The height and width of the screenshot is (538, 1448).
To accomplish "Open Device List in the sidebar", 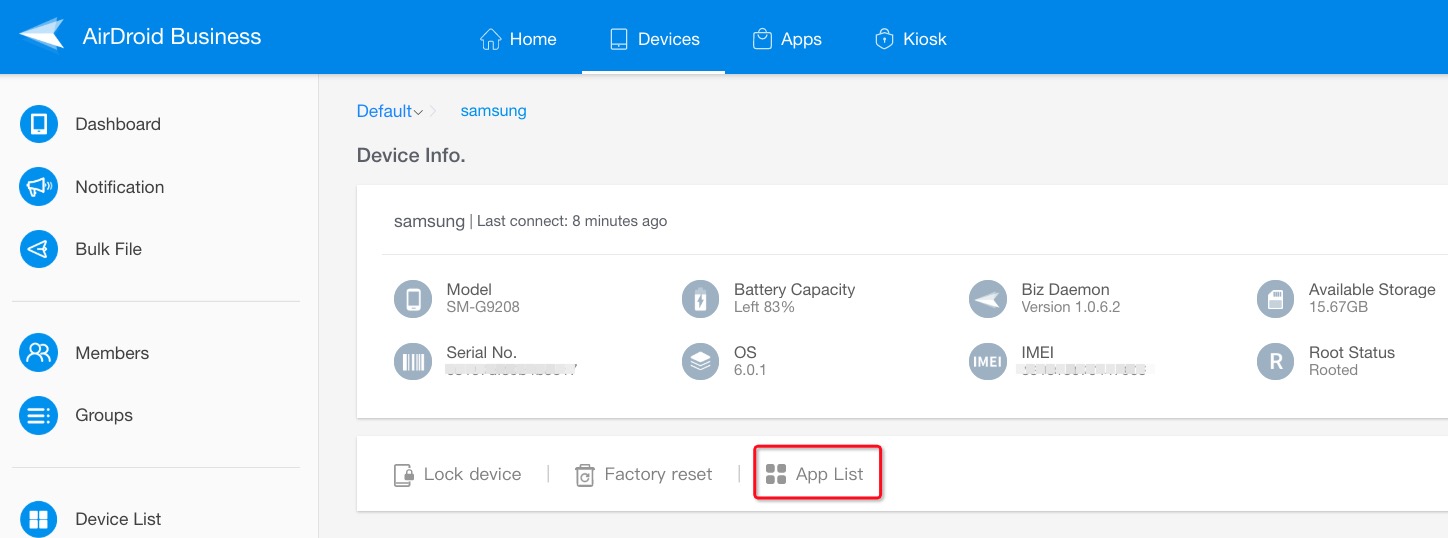I will click(x=90, y=519).
